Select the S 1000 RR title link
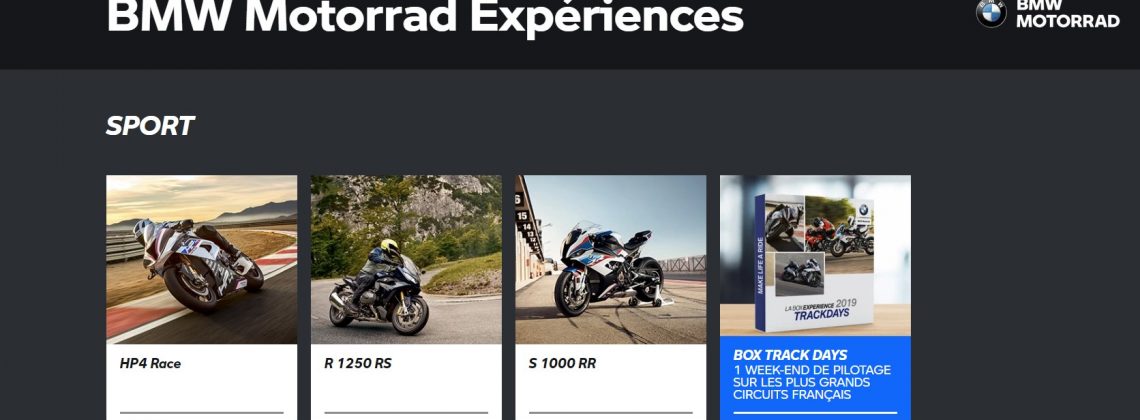Image resolution: width=1140 pixels, height=420 pixels. tap(562, 363)
